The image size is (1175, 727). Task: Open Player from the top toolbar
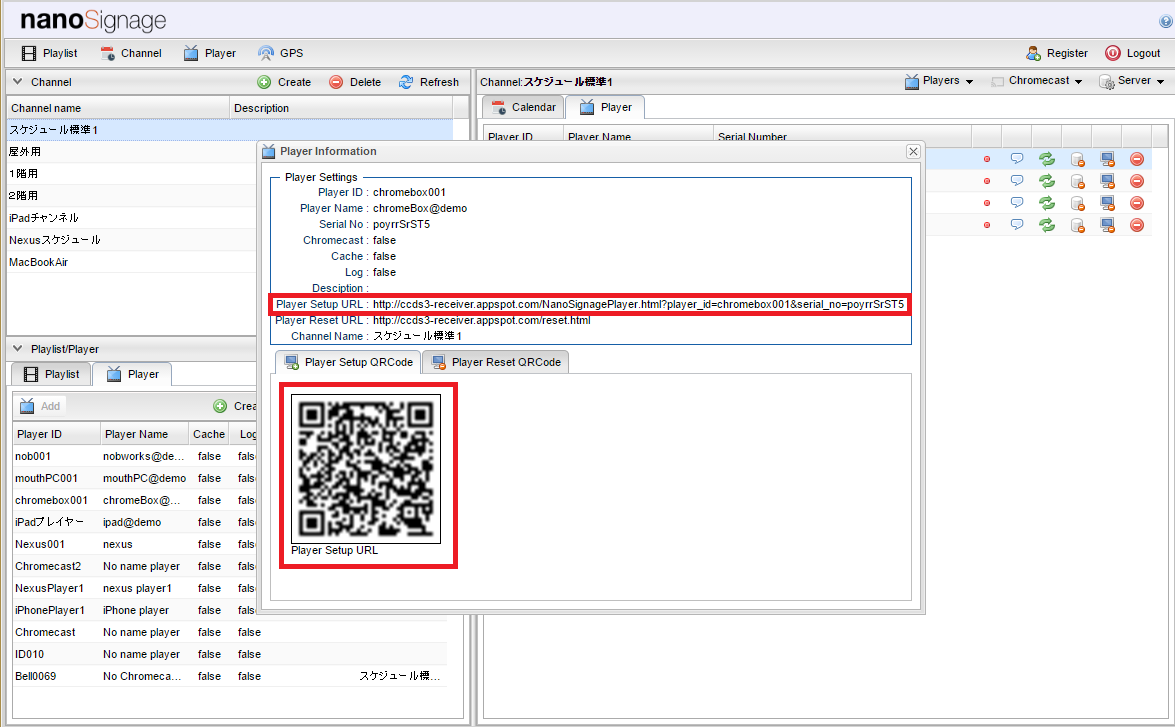click(210, 53)
